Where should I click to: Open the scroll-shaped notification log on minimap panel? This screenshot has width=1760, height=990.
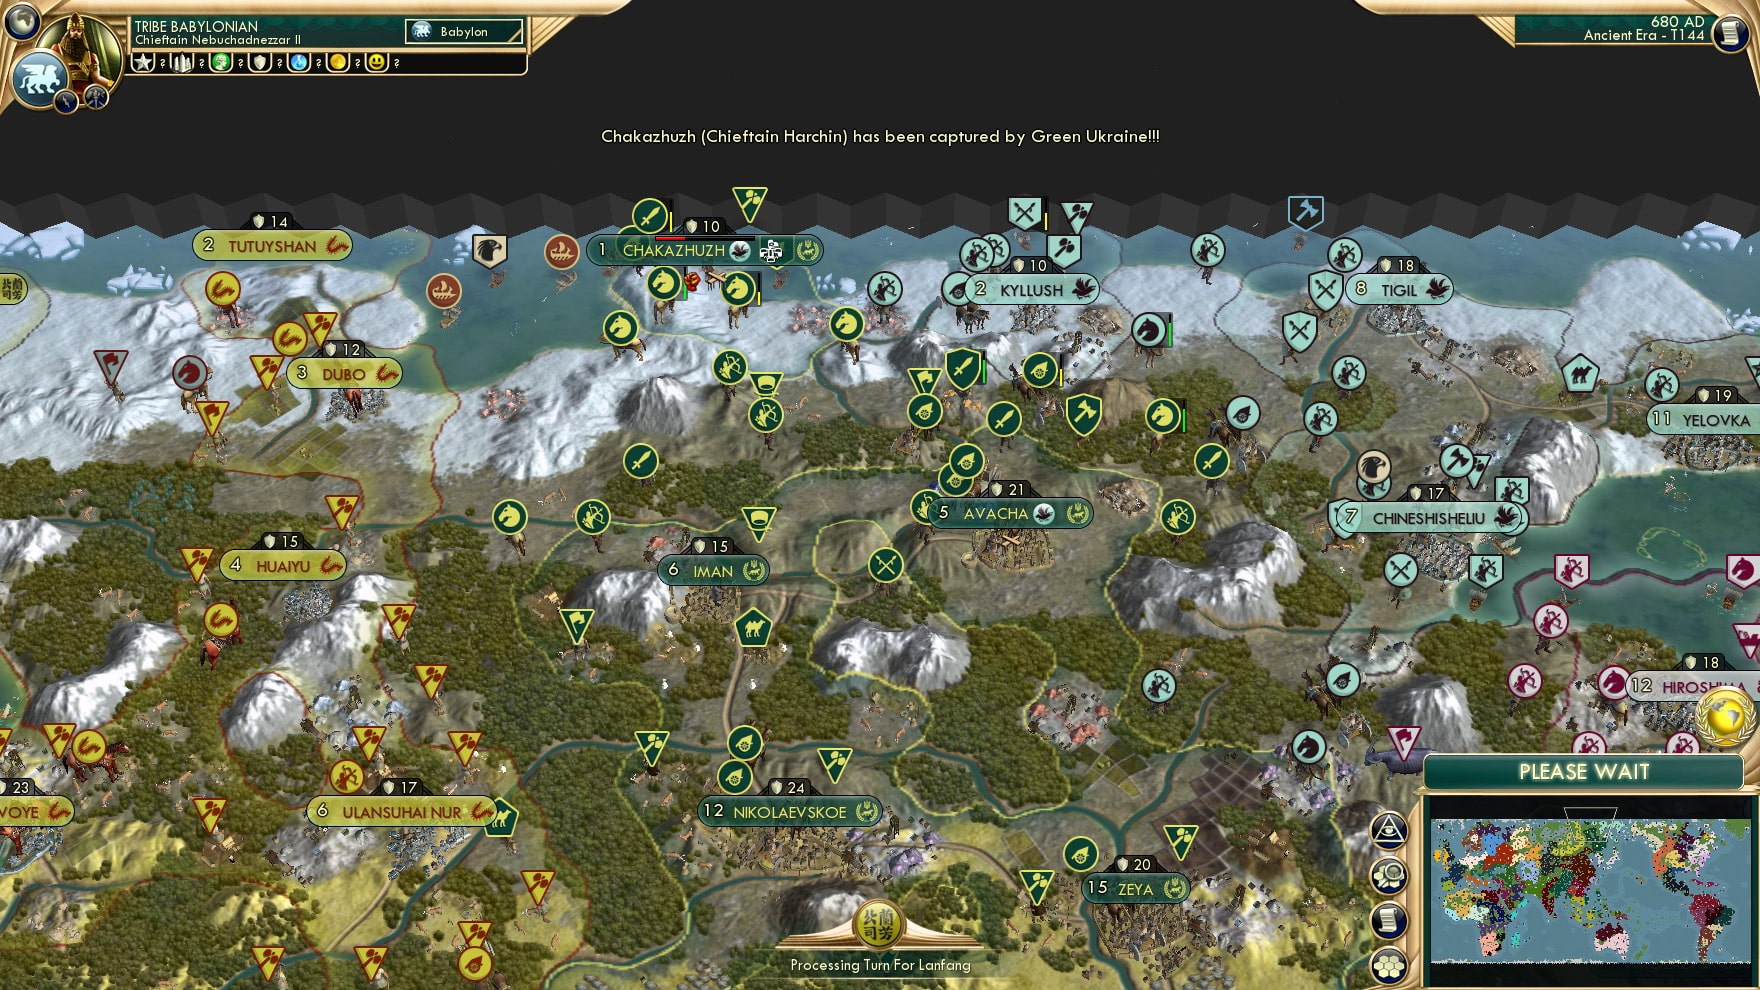click(x=1390, y=919)
